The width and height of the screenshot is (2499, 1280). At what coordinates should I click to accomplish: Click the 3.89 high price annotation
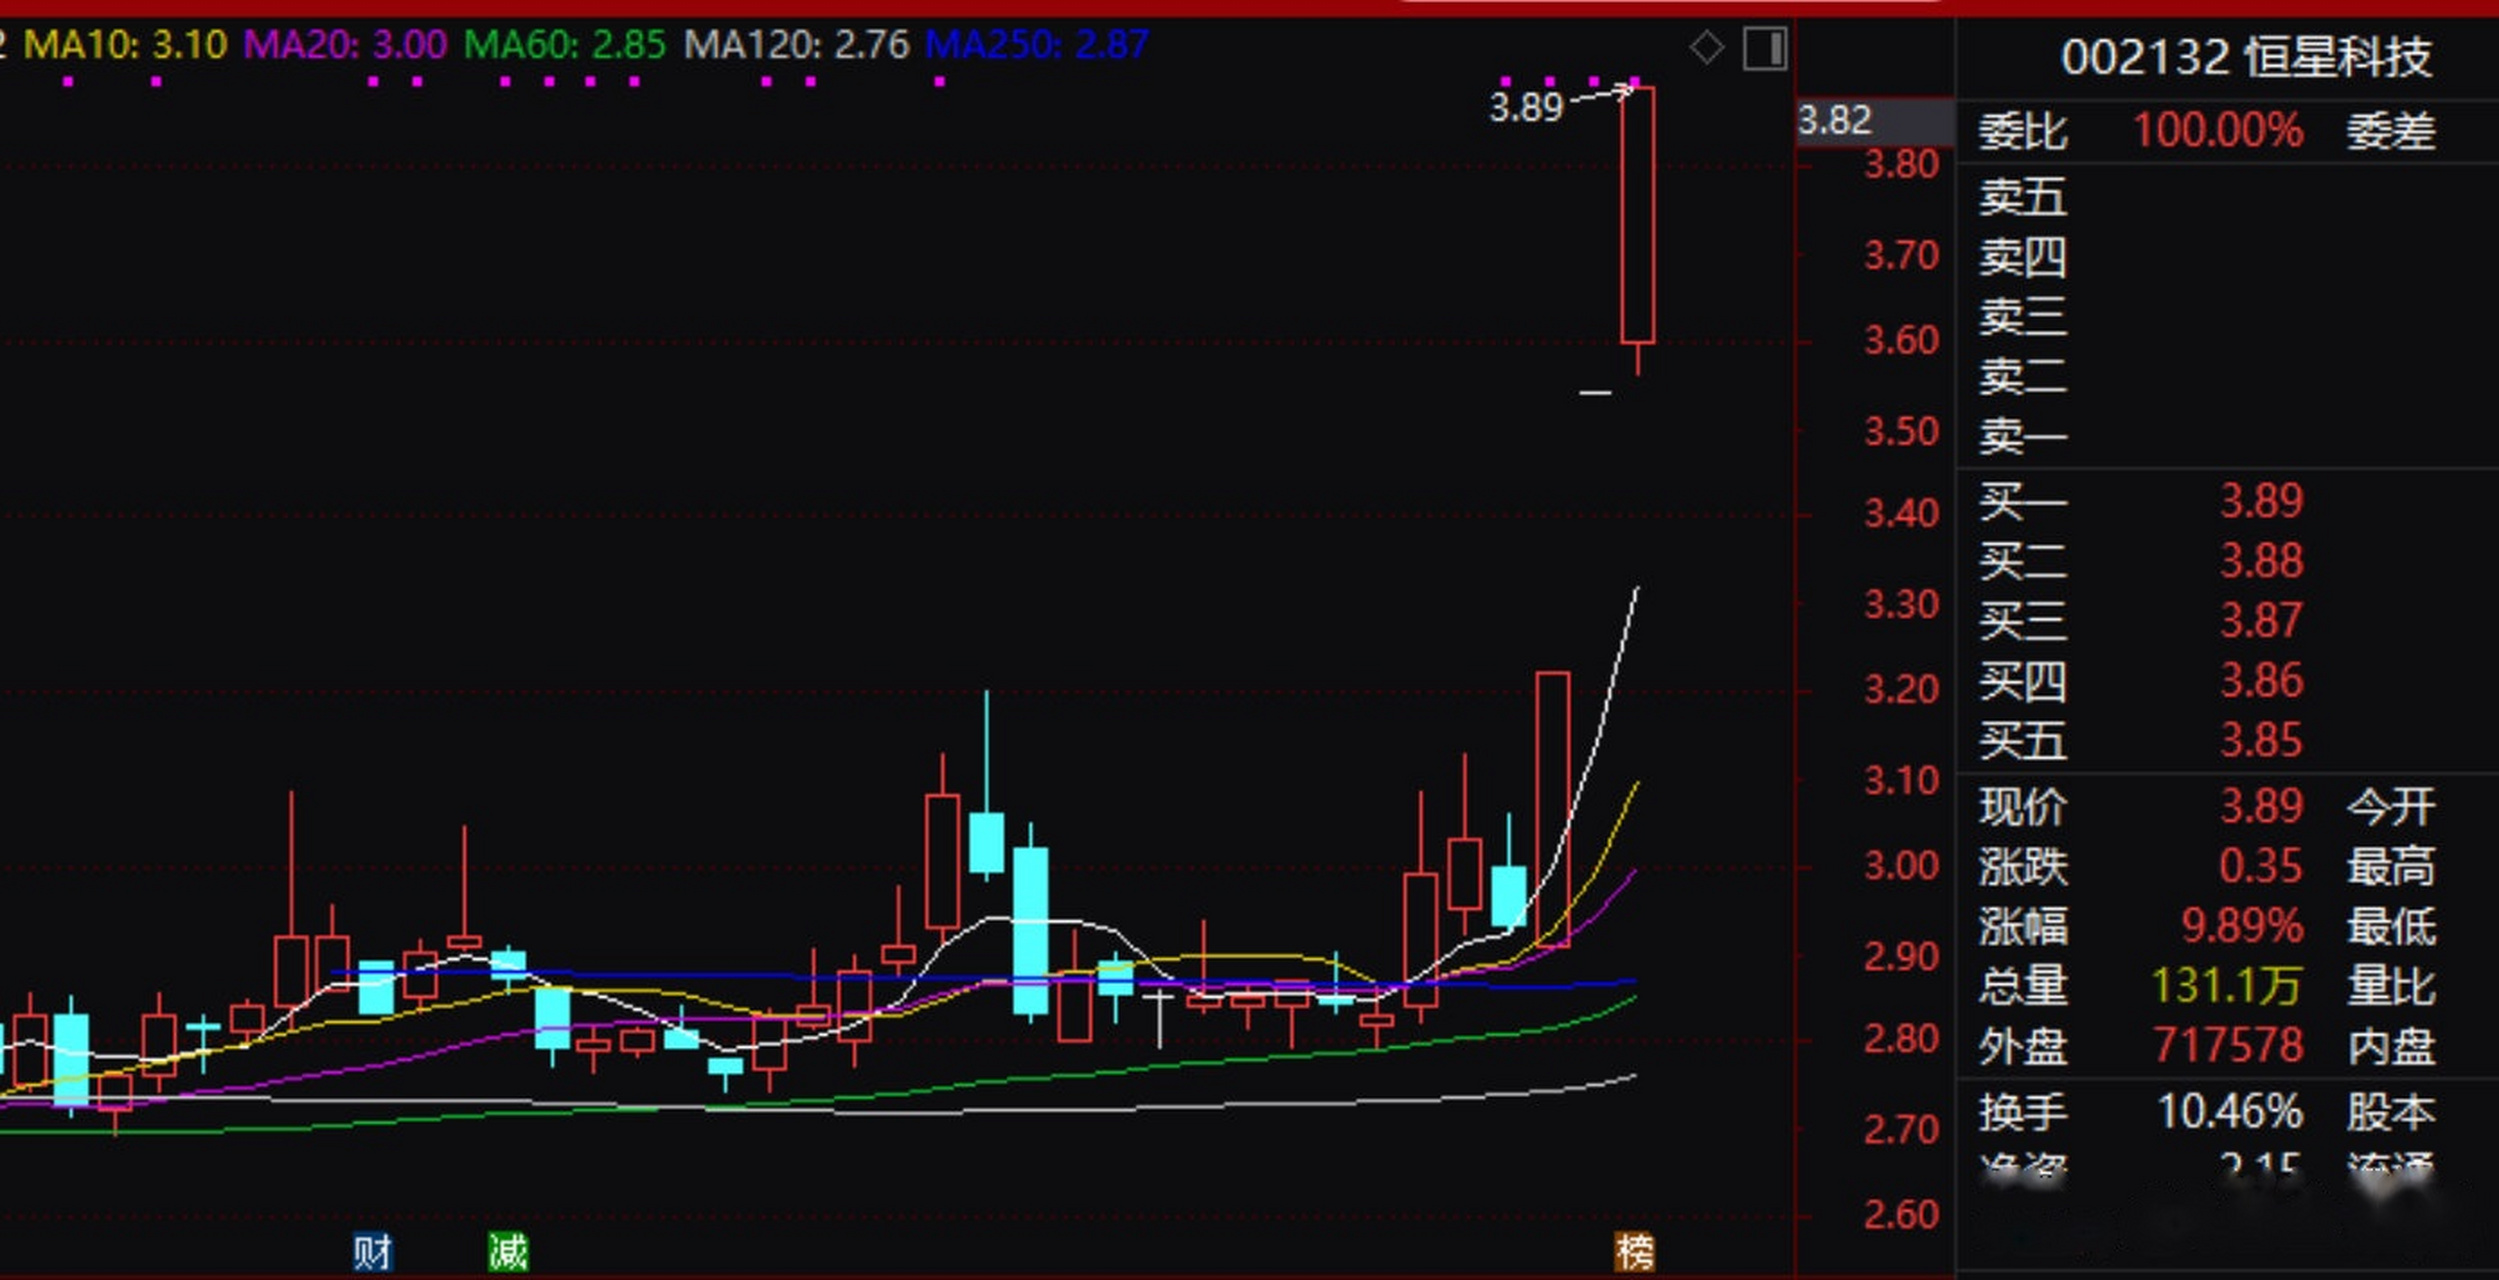(x=1525, y=107)
